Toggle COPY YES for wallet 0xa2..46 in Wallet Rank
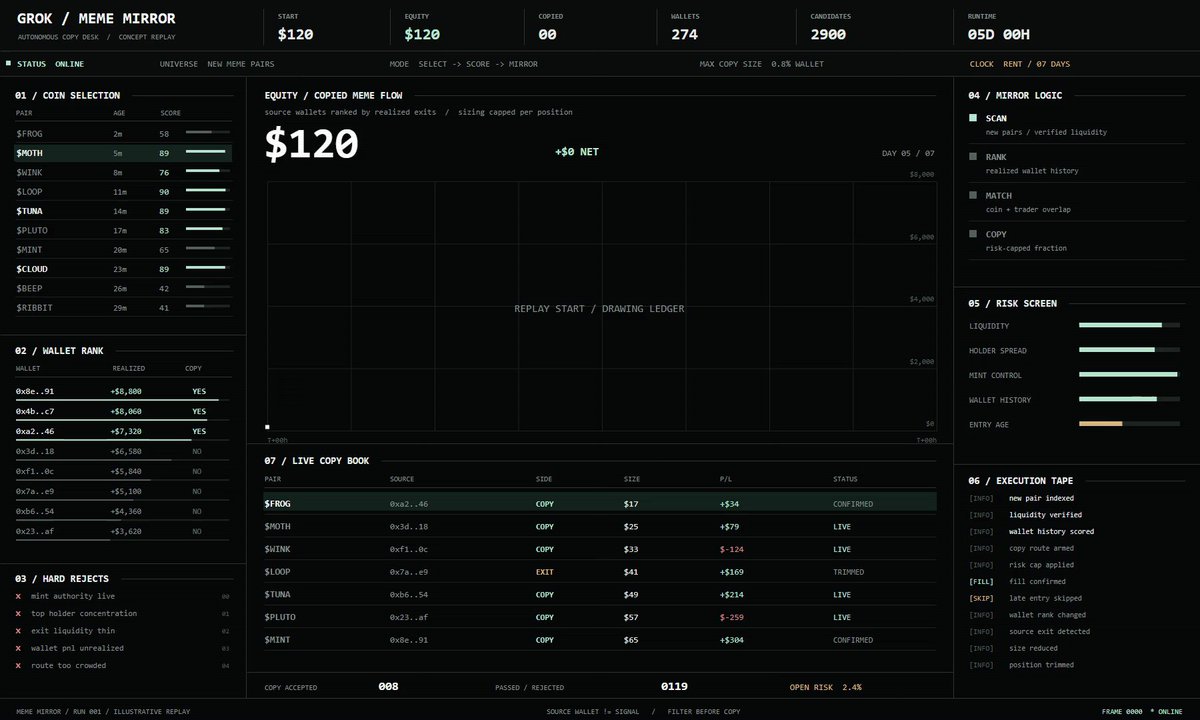The image size is (1200, 720). [x=199, y=431]
